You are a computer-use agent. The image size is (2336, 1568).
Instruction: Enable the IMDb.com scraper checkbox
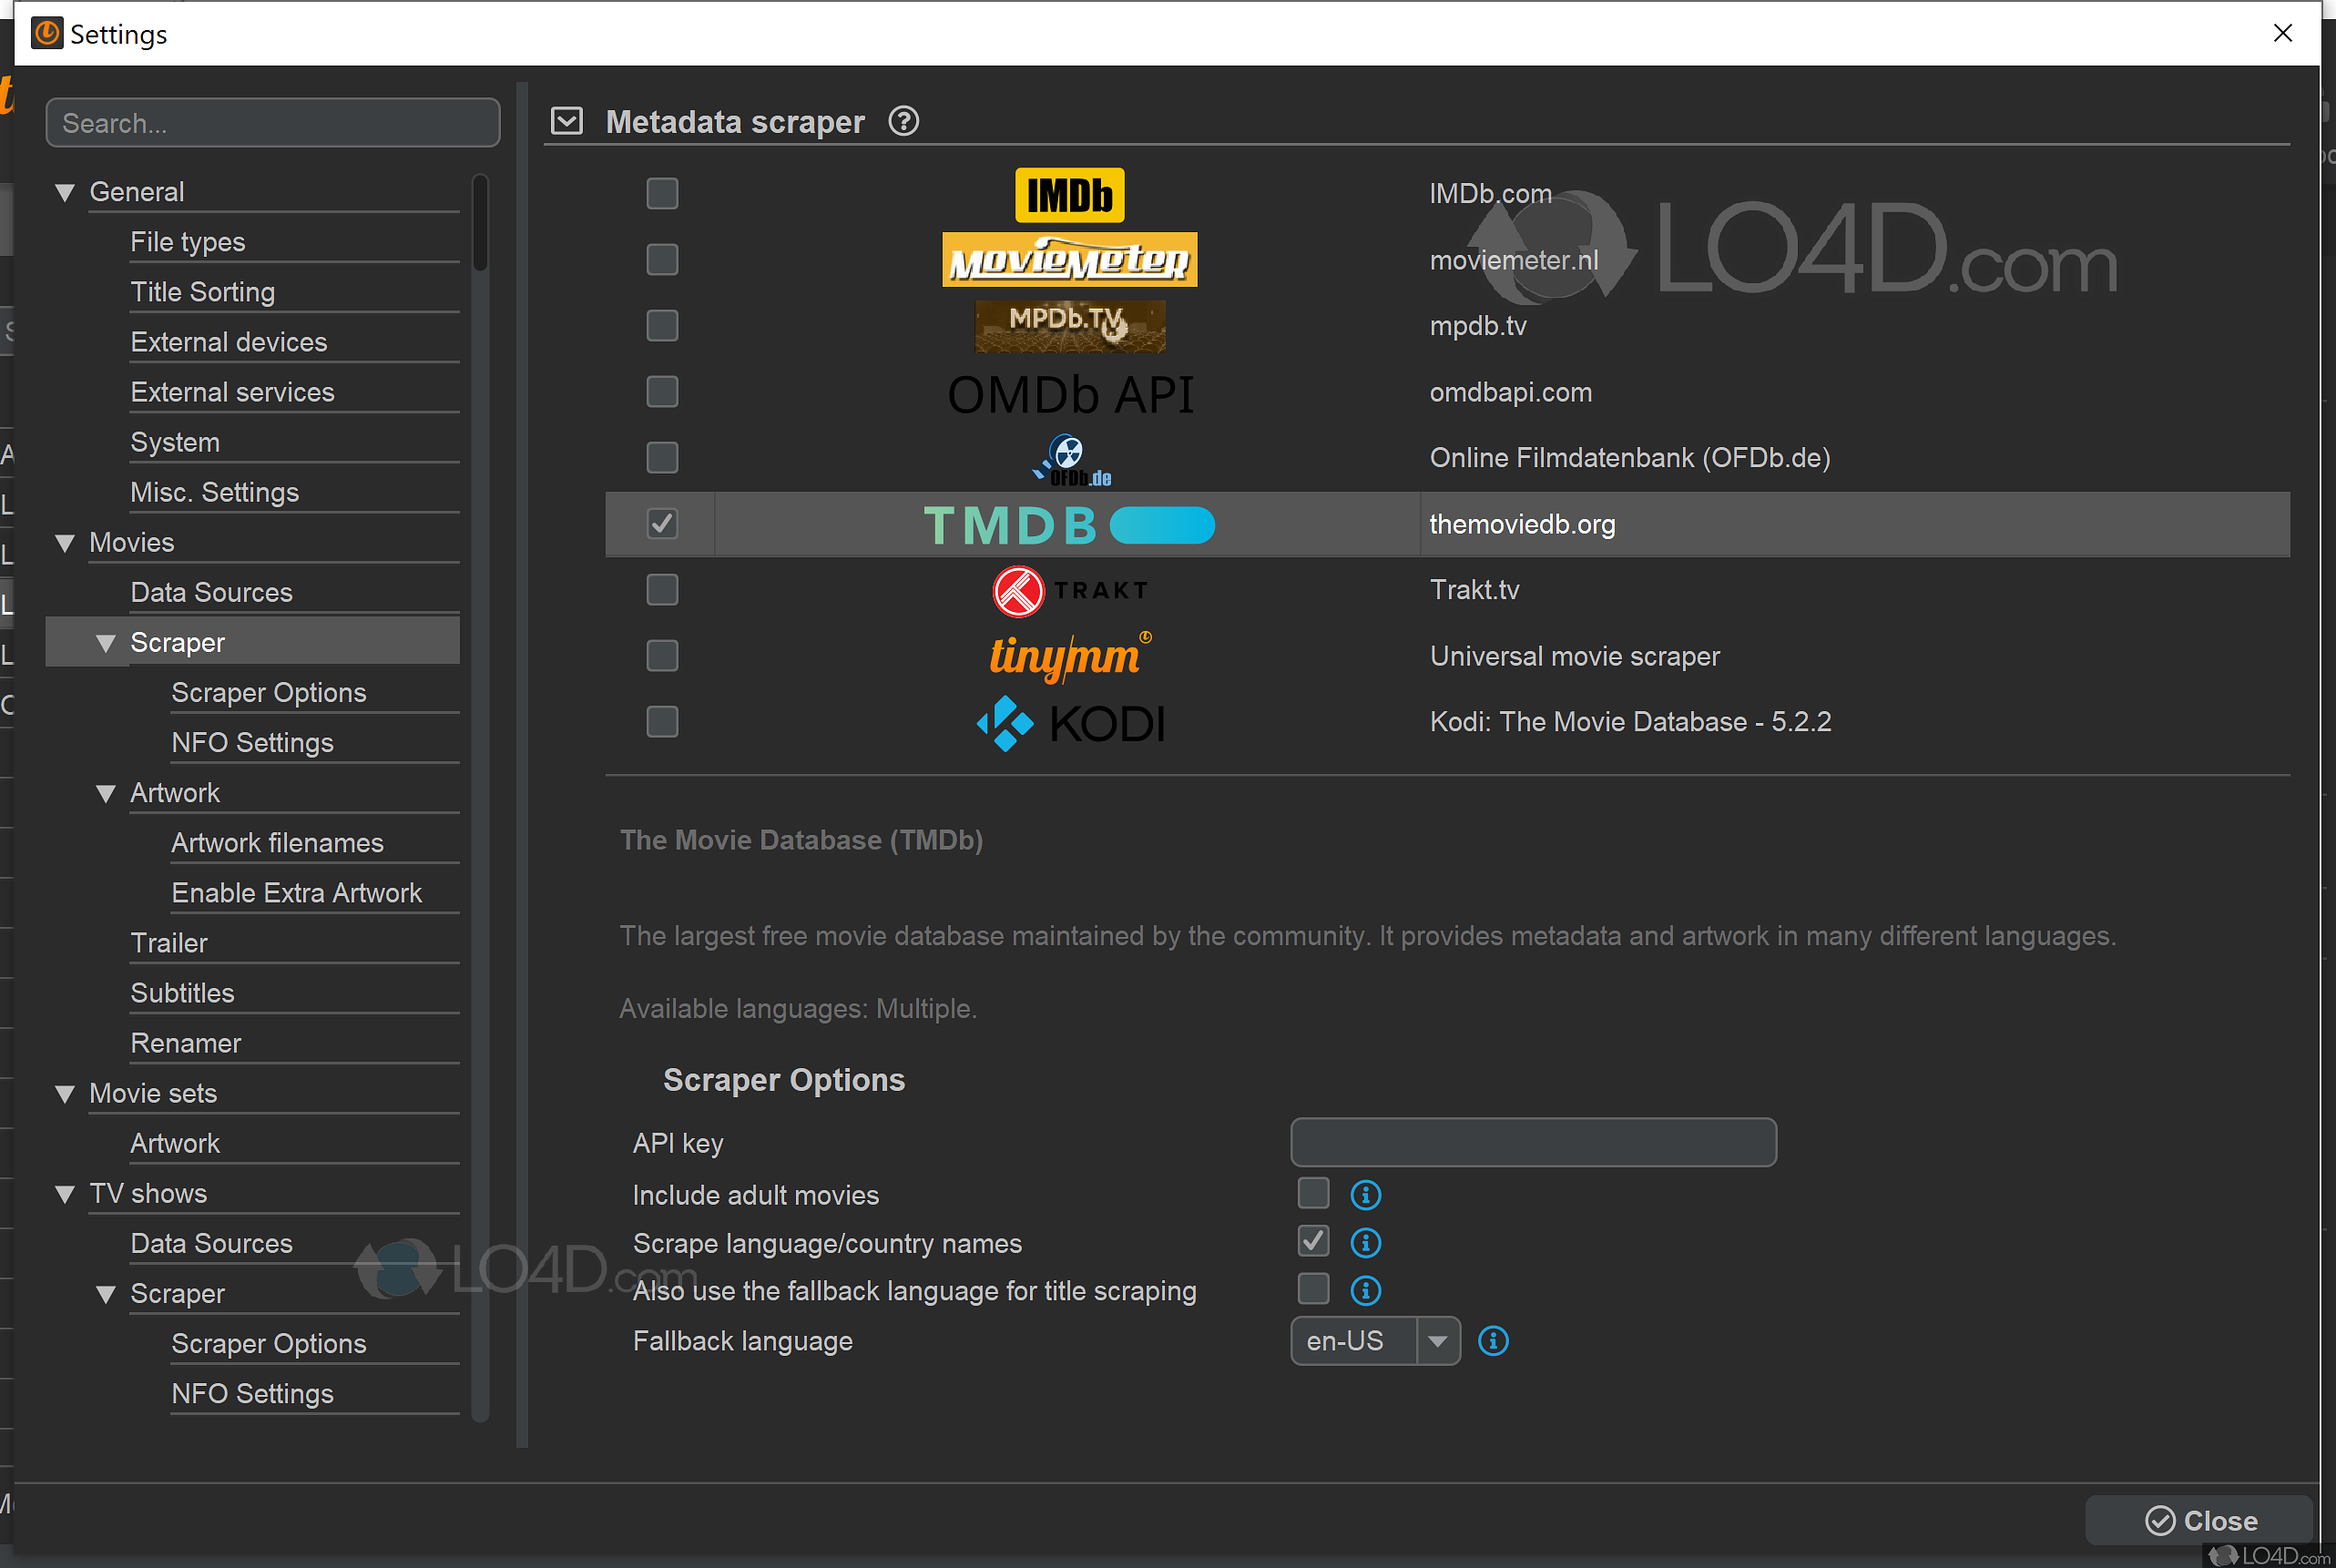pyautogui.click(x=662, y=194)
